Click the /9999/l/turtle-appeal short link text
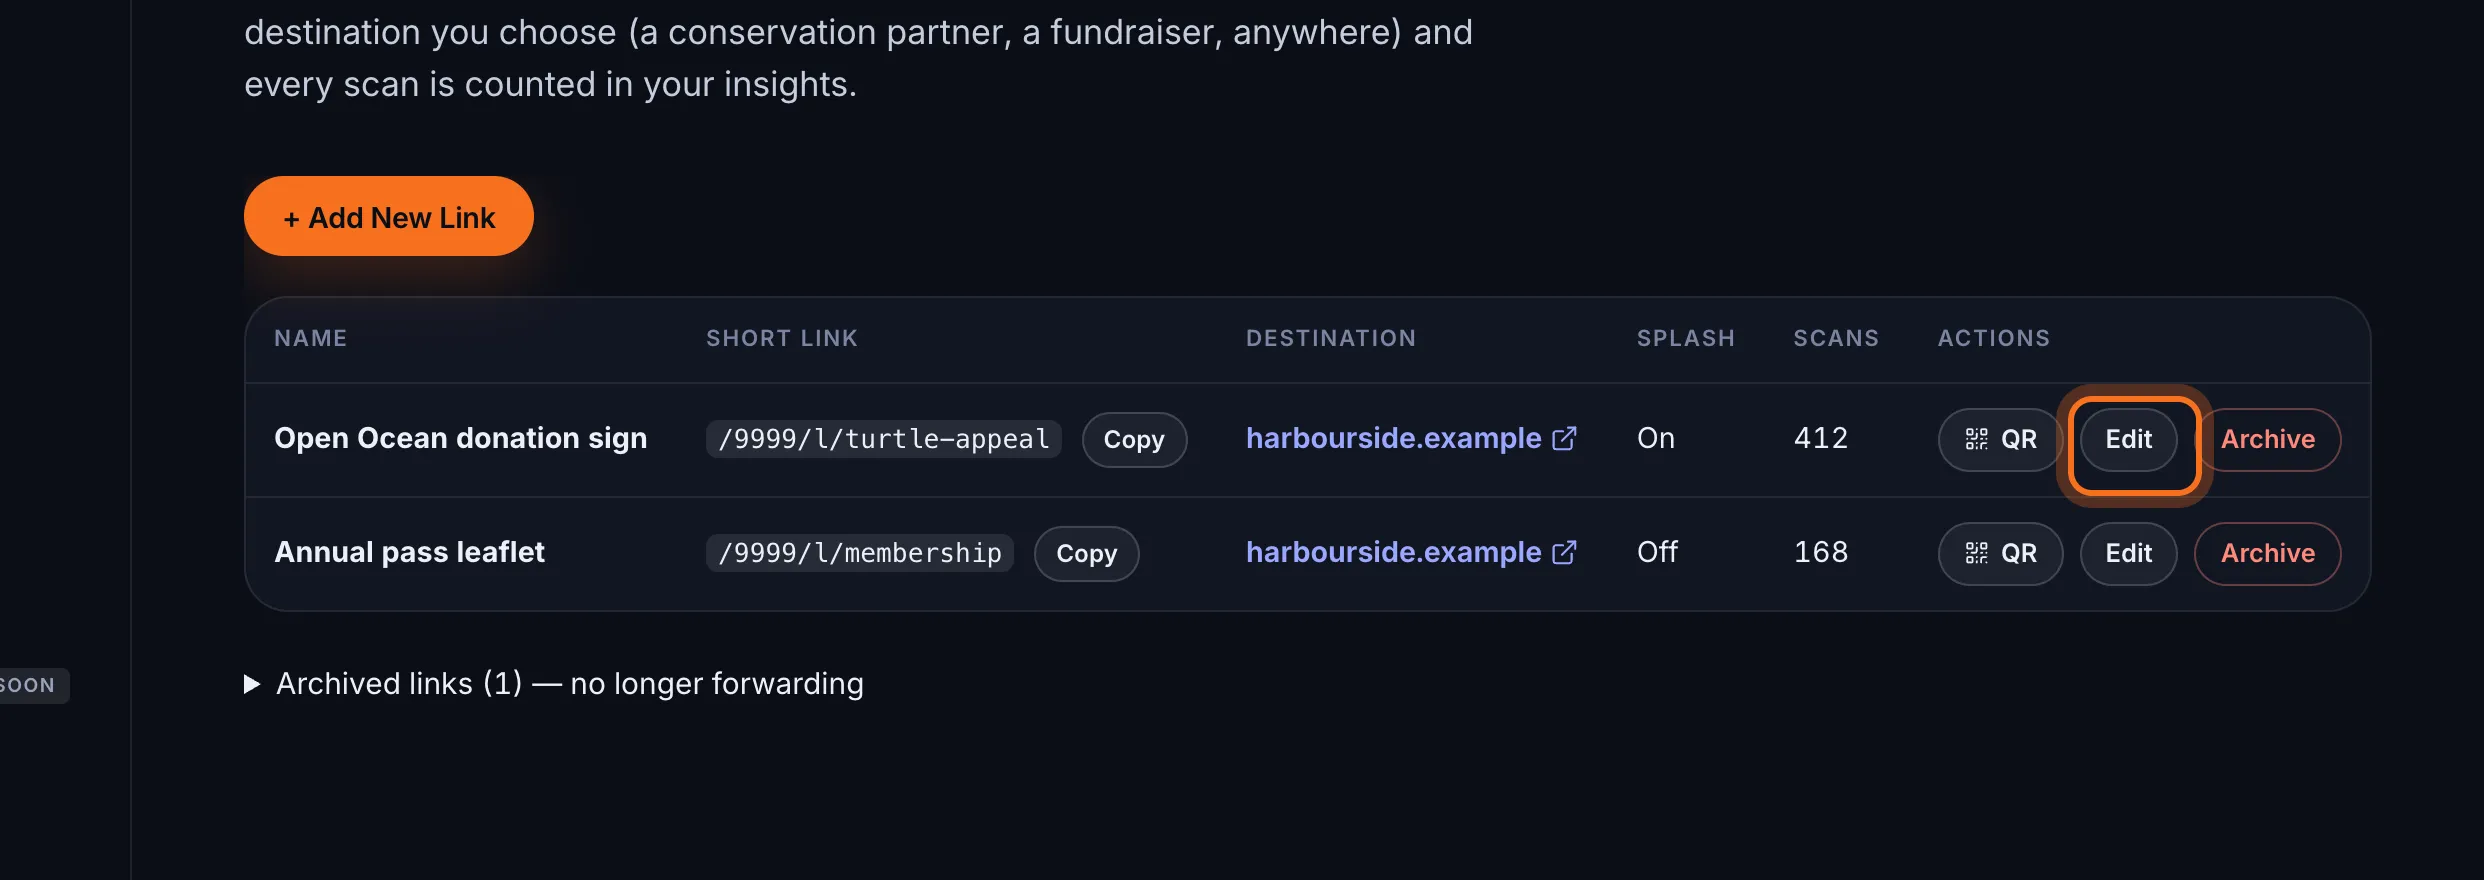 coord(883,439)
